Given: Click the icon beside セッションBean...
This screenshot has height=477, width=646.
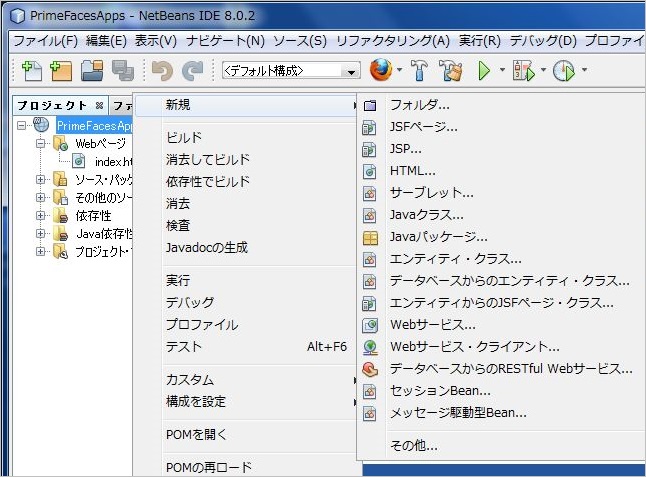Looking at the screenshot, I should pyautogui.click(x=369, y=391).
